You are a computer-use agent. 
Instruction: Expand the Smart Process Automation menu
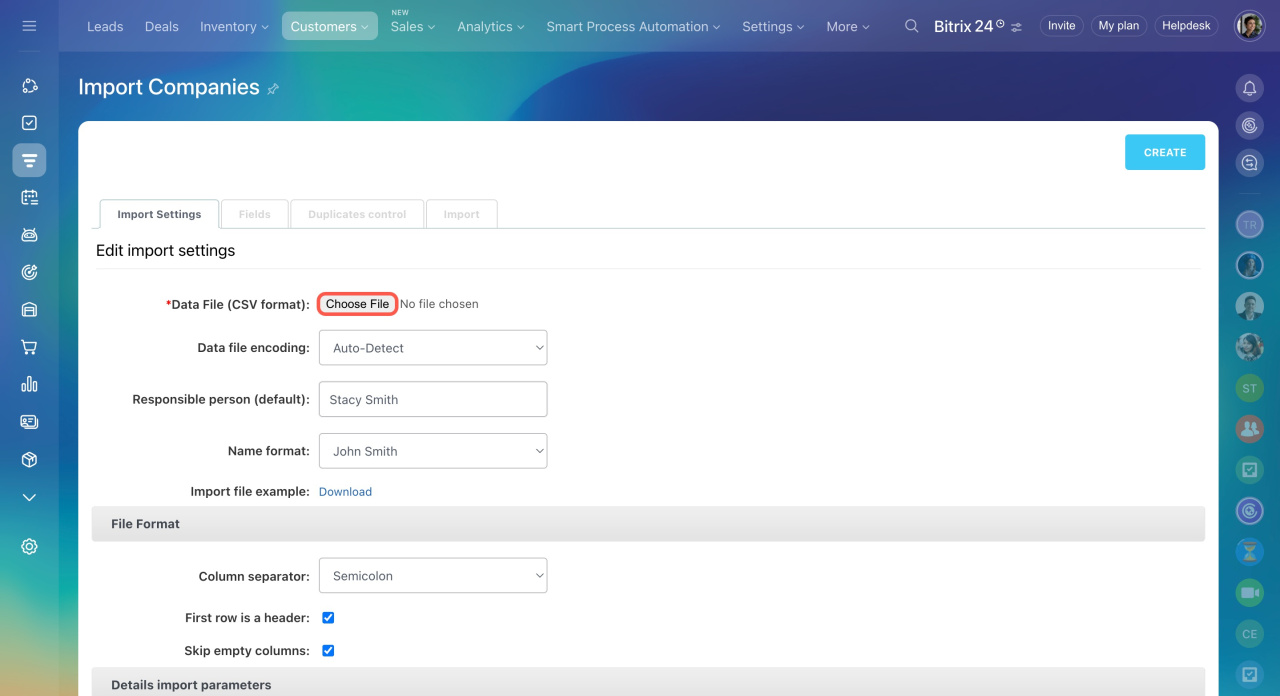click(633, 26)
